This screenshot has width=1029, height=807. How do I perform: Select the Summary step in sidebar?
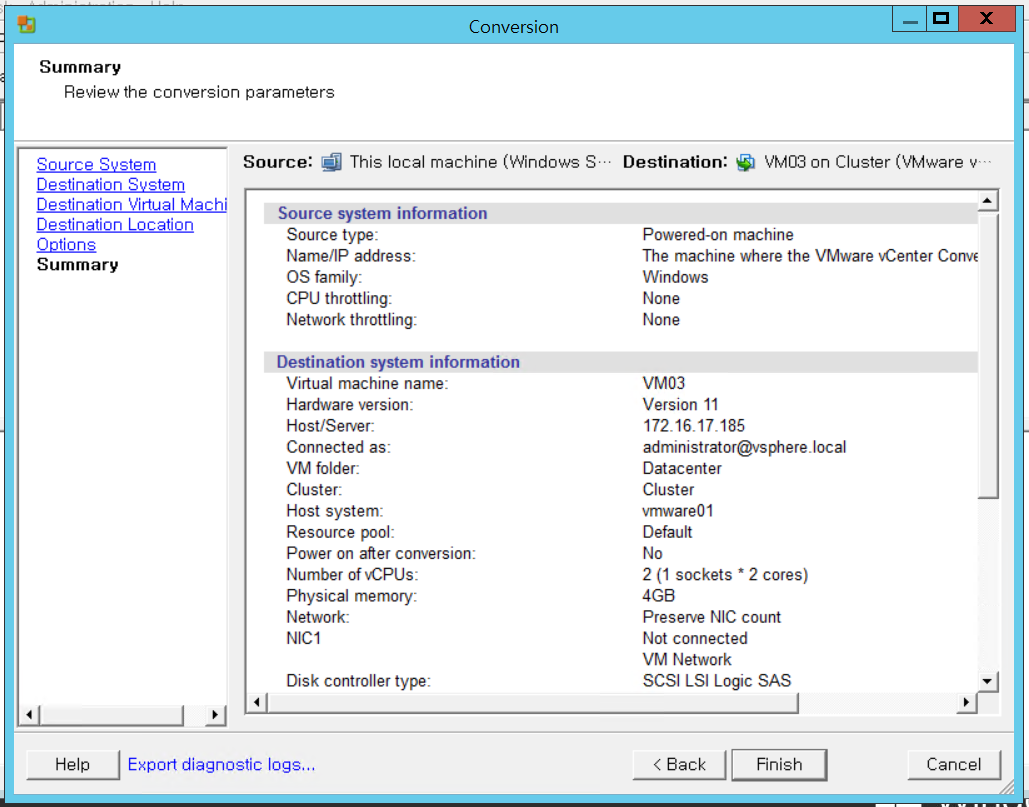pyautogui.click(x=77, y=264)
